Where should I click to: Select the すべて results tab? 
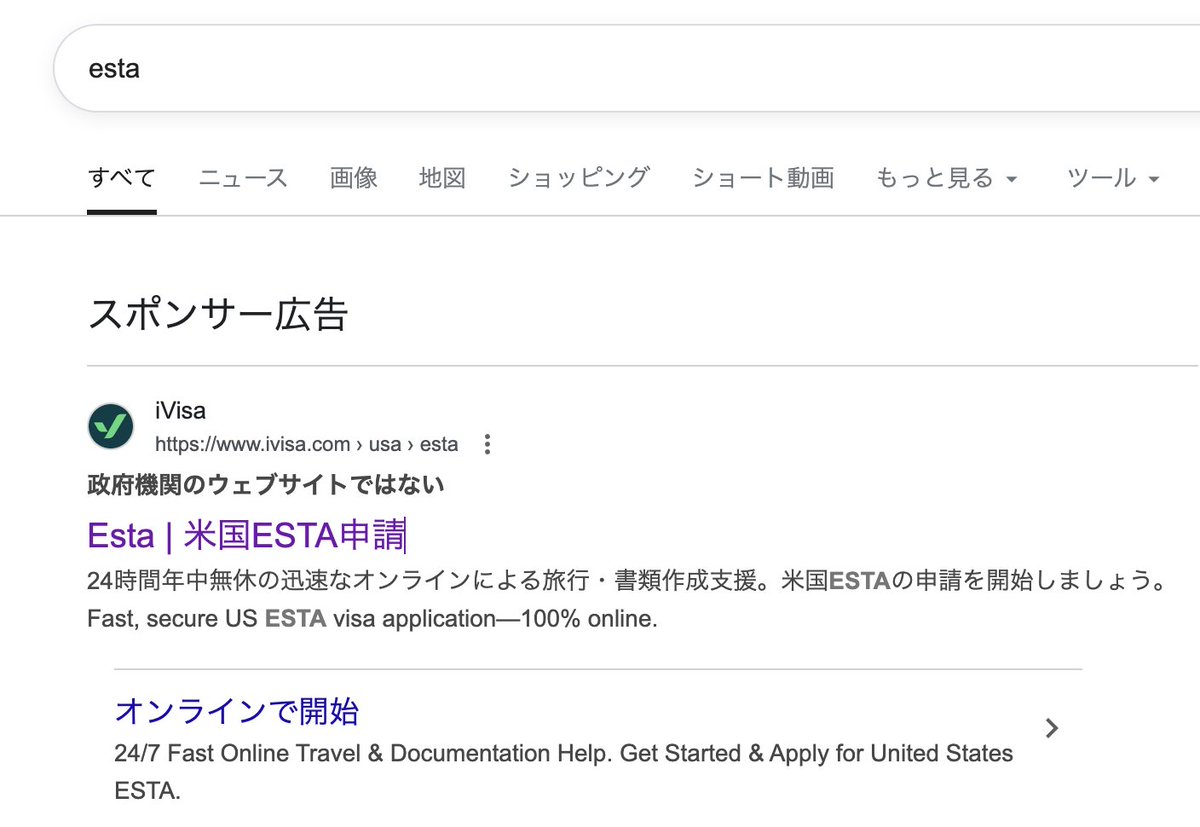tap(121, 178)
